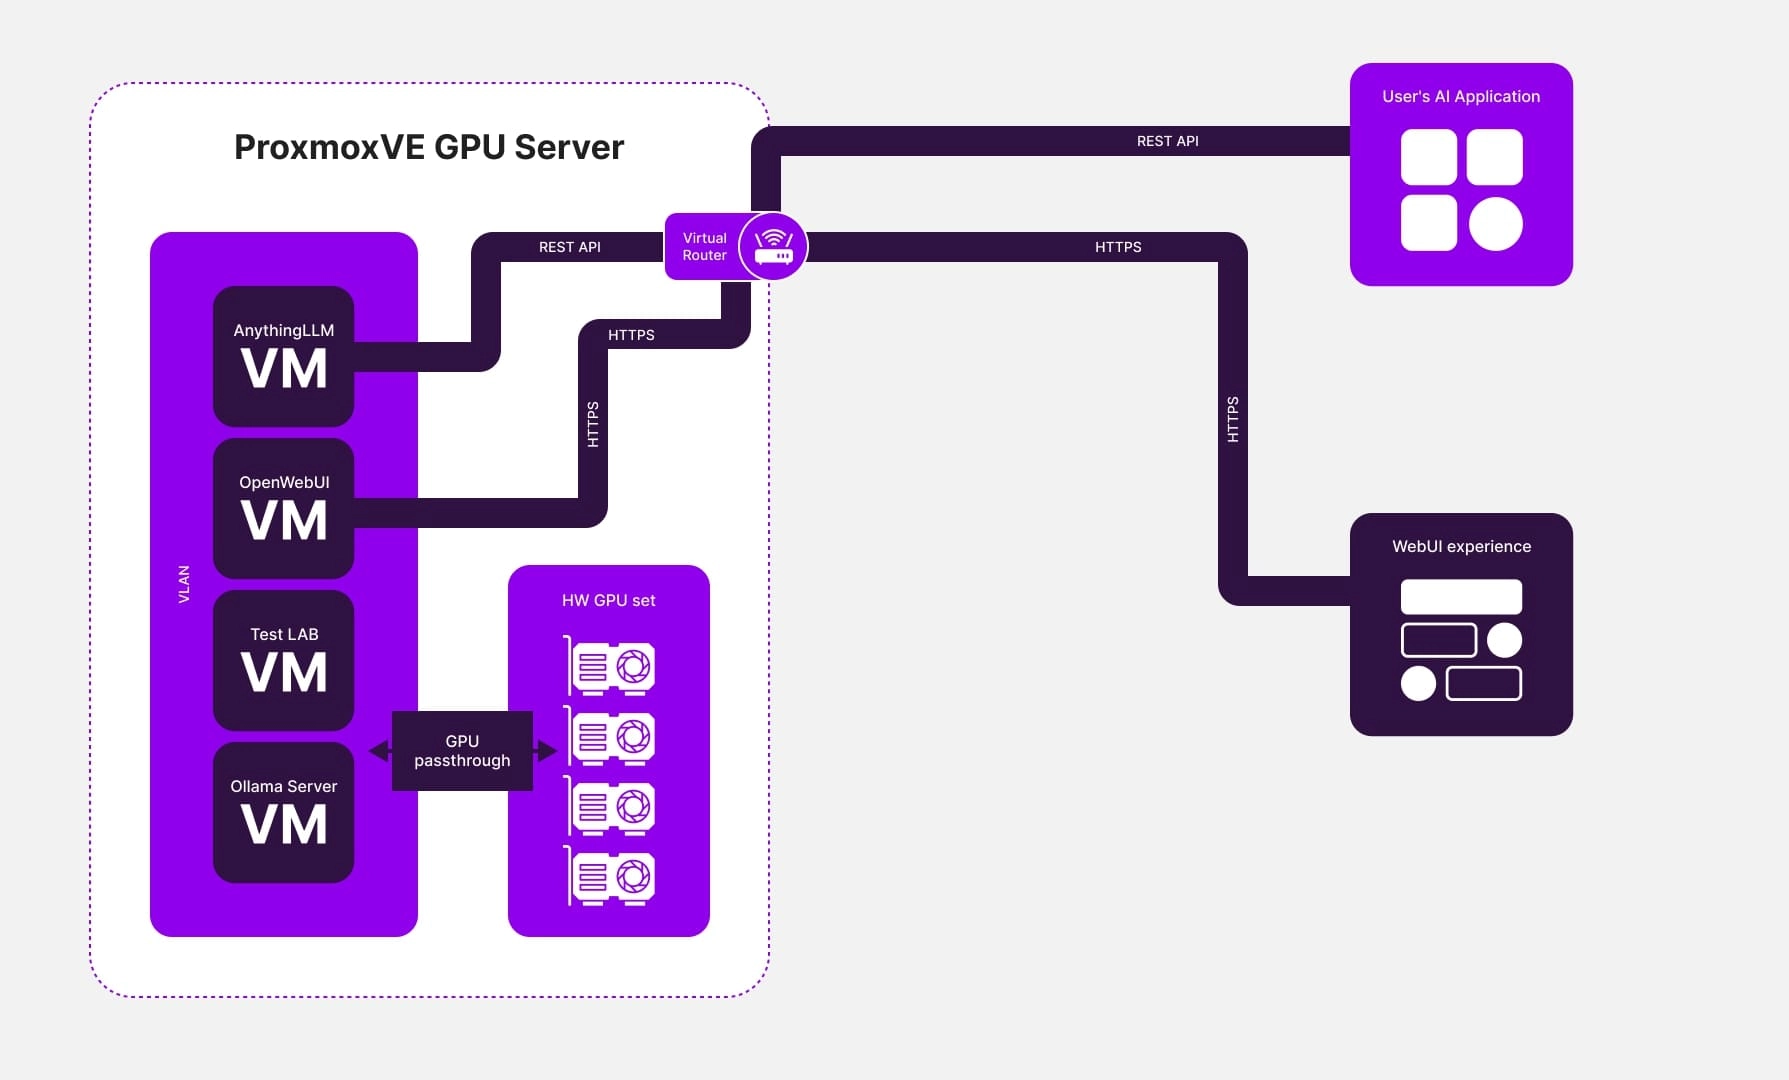1789x1080 pixels.
Task: Open the OpenWebUI VM box
Action: [x=283, y=509]
